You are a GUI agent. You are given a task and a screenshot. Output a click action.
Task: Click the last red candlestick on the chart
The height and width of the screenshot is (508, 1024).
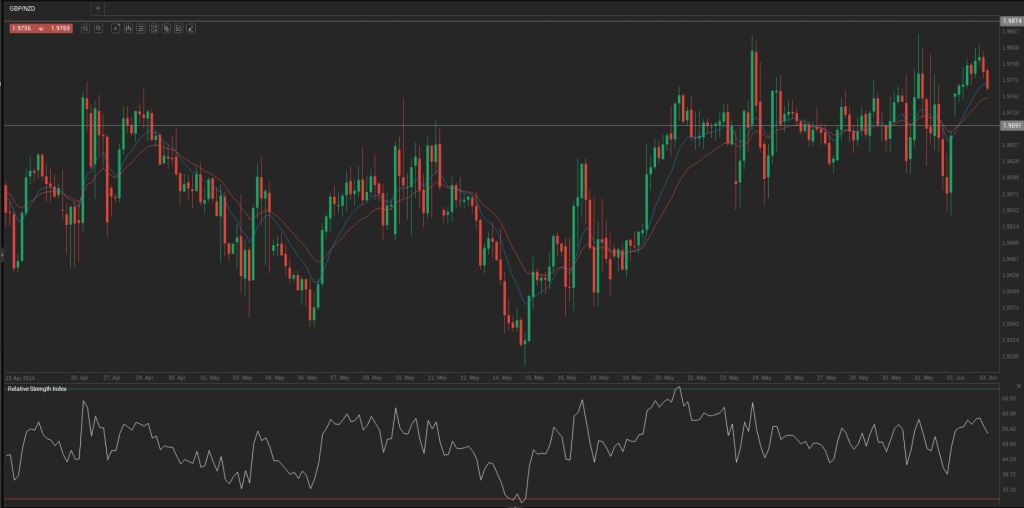[987, 79]
